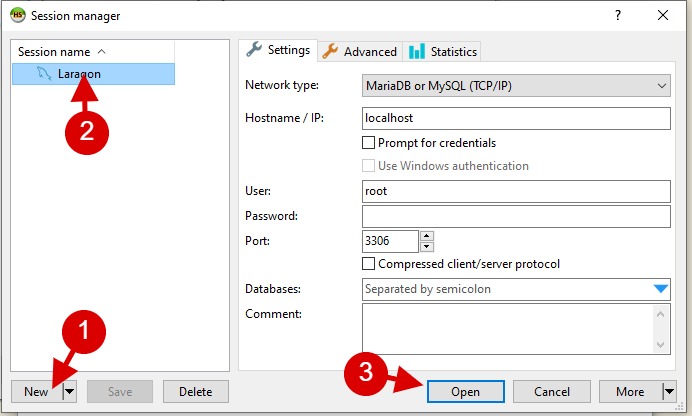Screen dimensions: 692x416
Task: Open the Databases blue dropdown arrow
Action: 661,289
